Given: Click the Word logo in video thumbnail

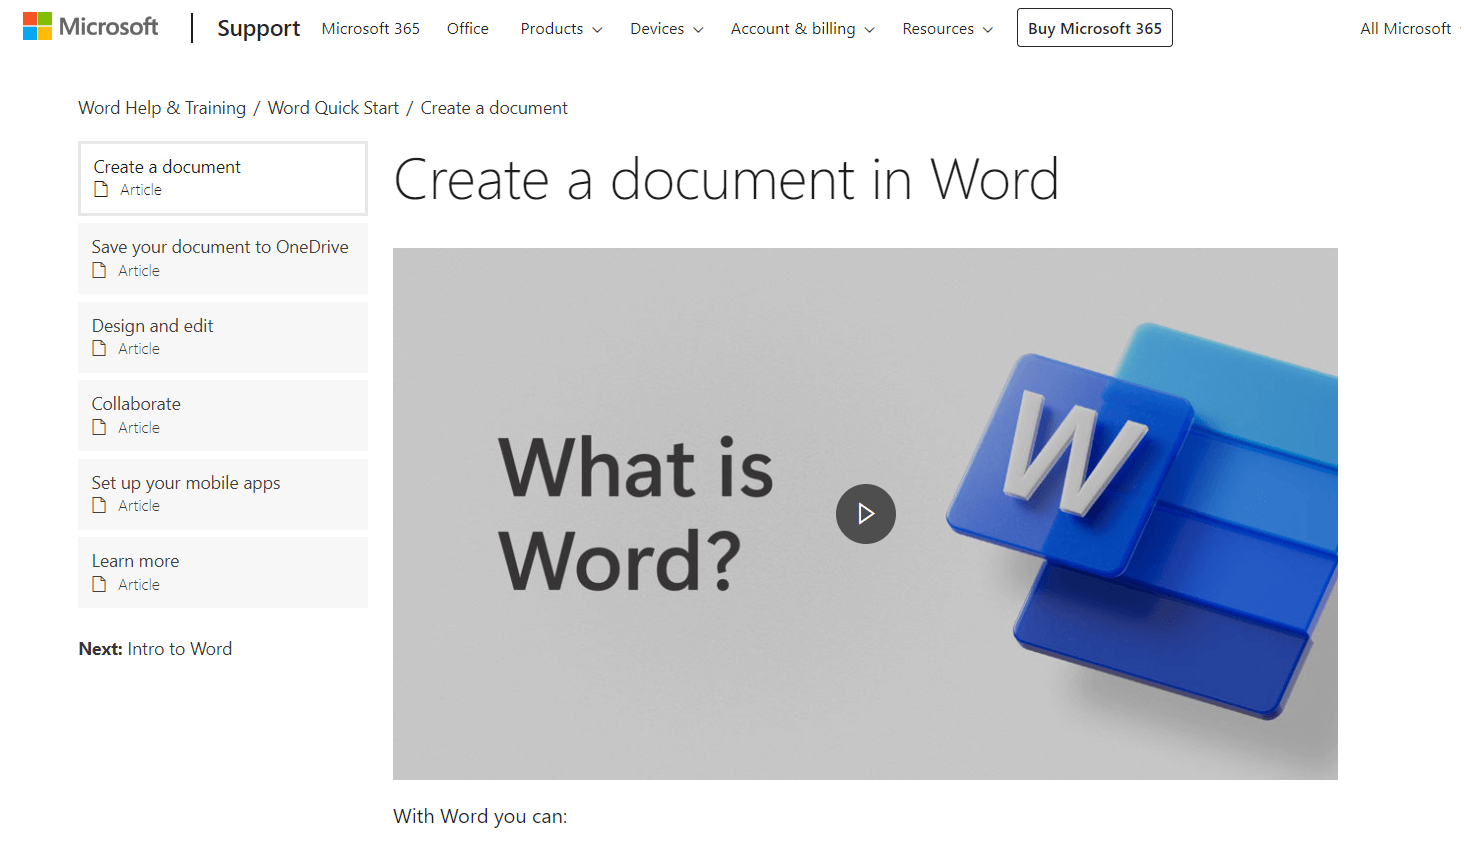Looking at the screenshot, I should click(1142, 520).
